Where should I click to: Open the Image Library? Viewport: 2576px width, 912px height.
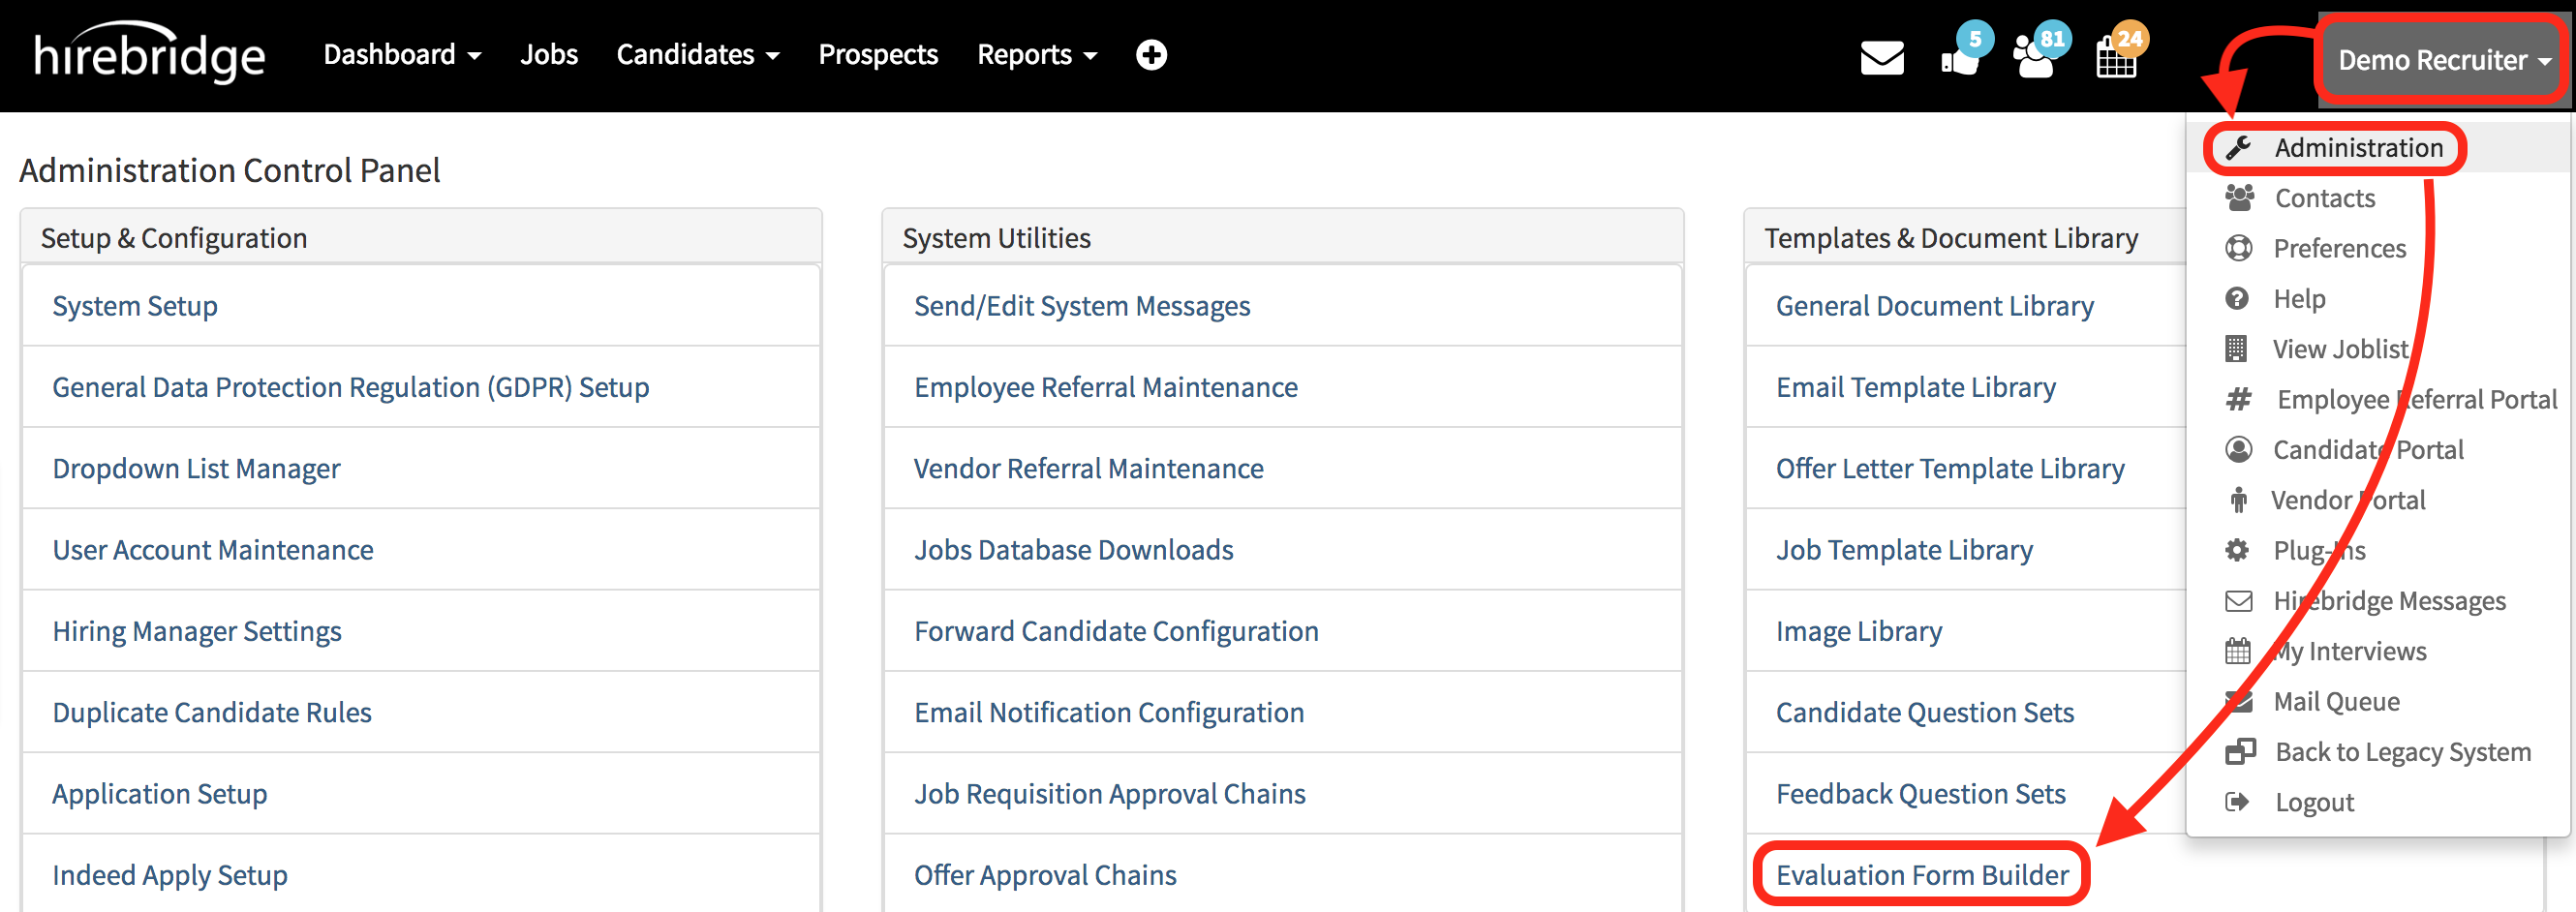[x=1858, y=630]
